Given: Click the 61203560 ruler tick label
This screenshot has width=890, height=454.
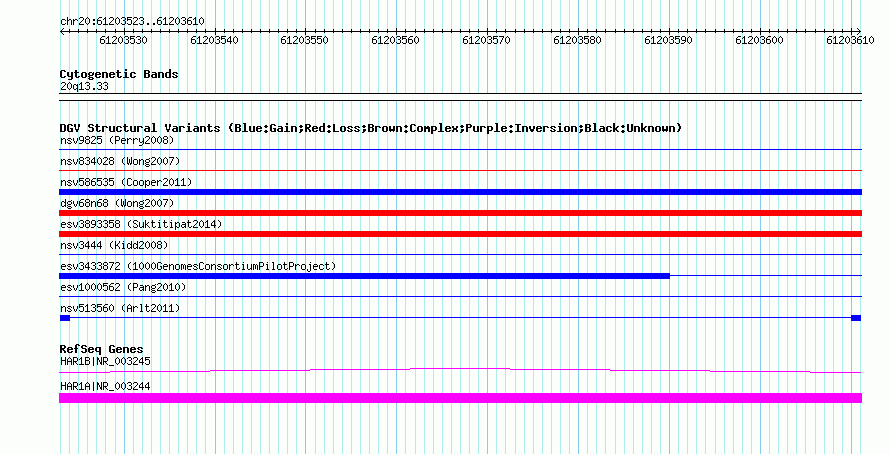Looking at the screenshot, I should point(395,40).
